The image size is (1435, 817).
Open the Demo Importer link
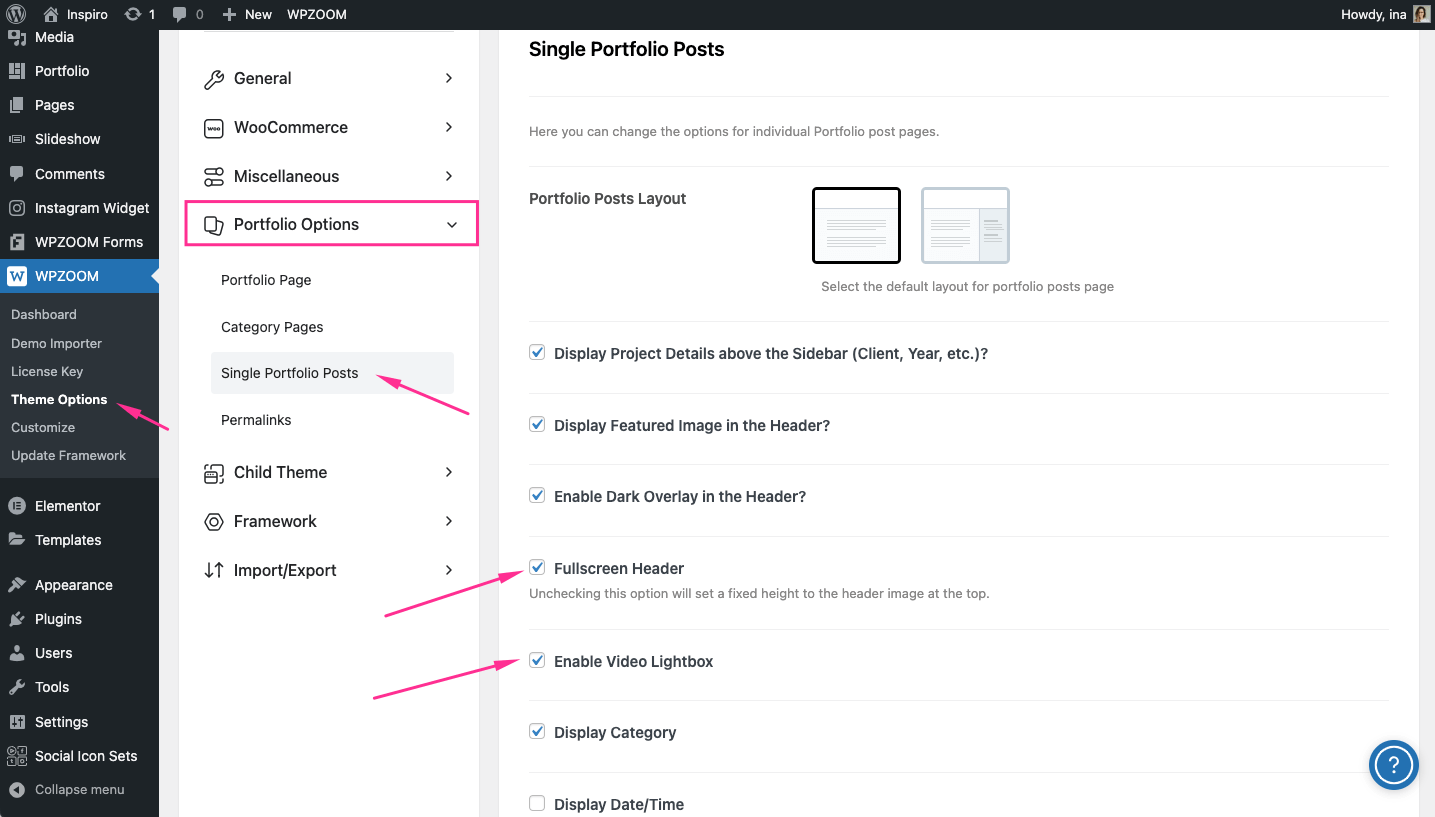pyautogui.click(x=56, y=343)
